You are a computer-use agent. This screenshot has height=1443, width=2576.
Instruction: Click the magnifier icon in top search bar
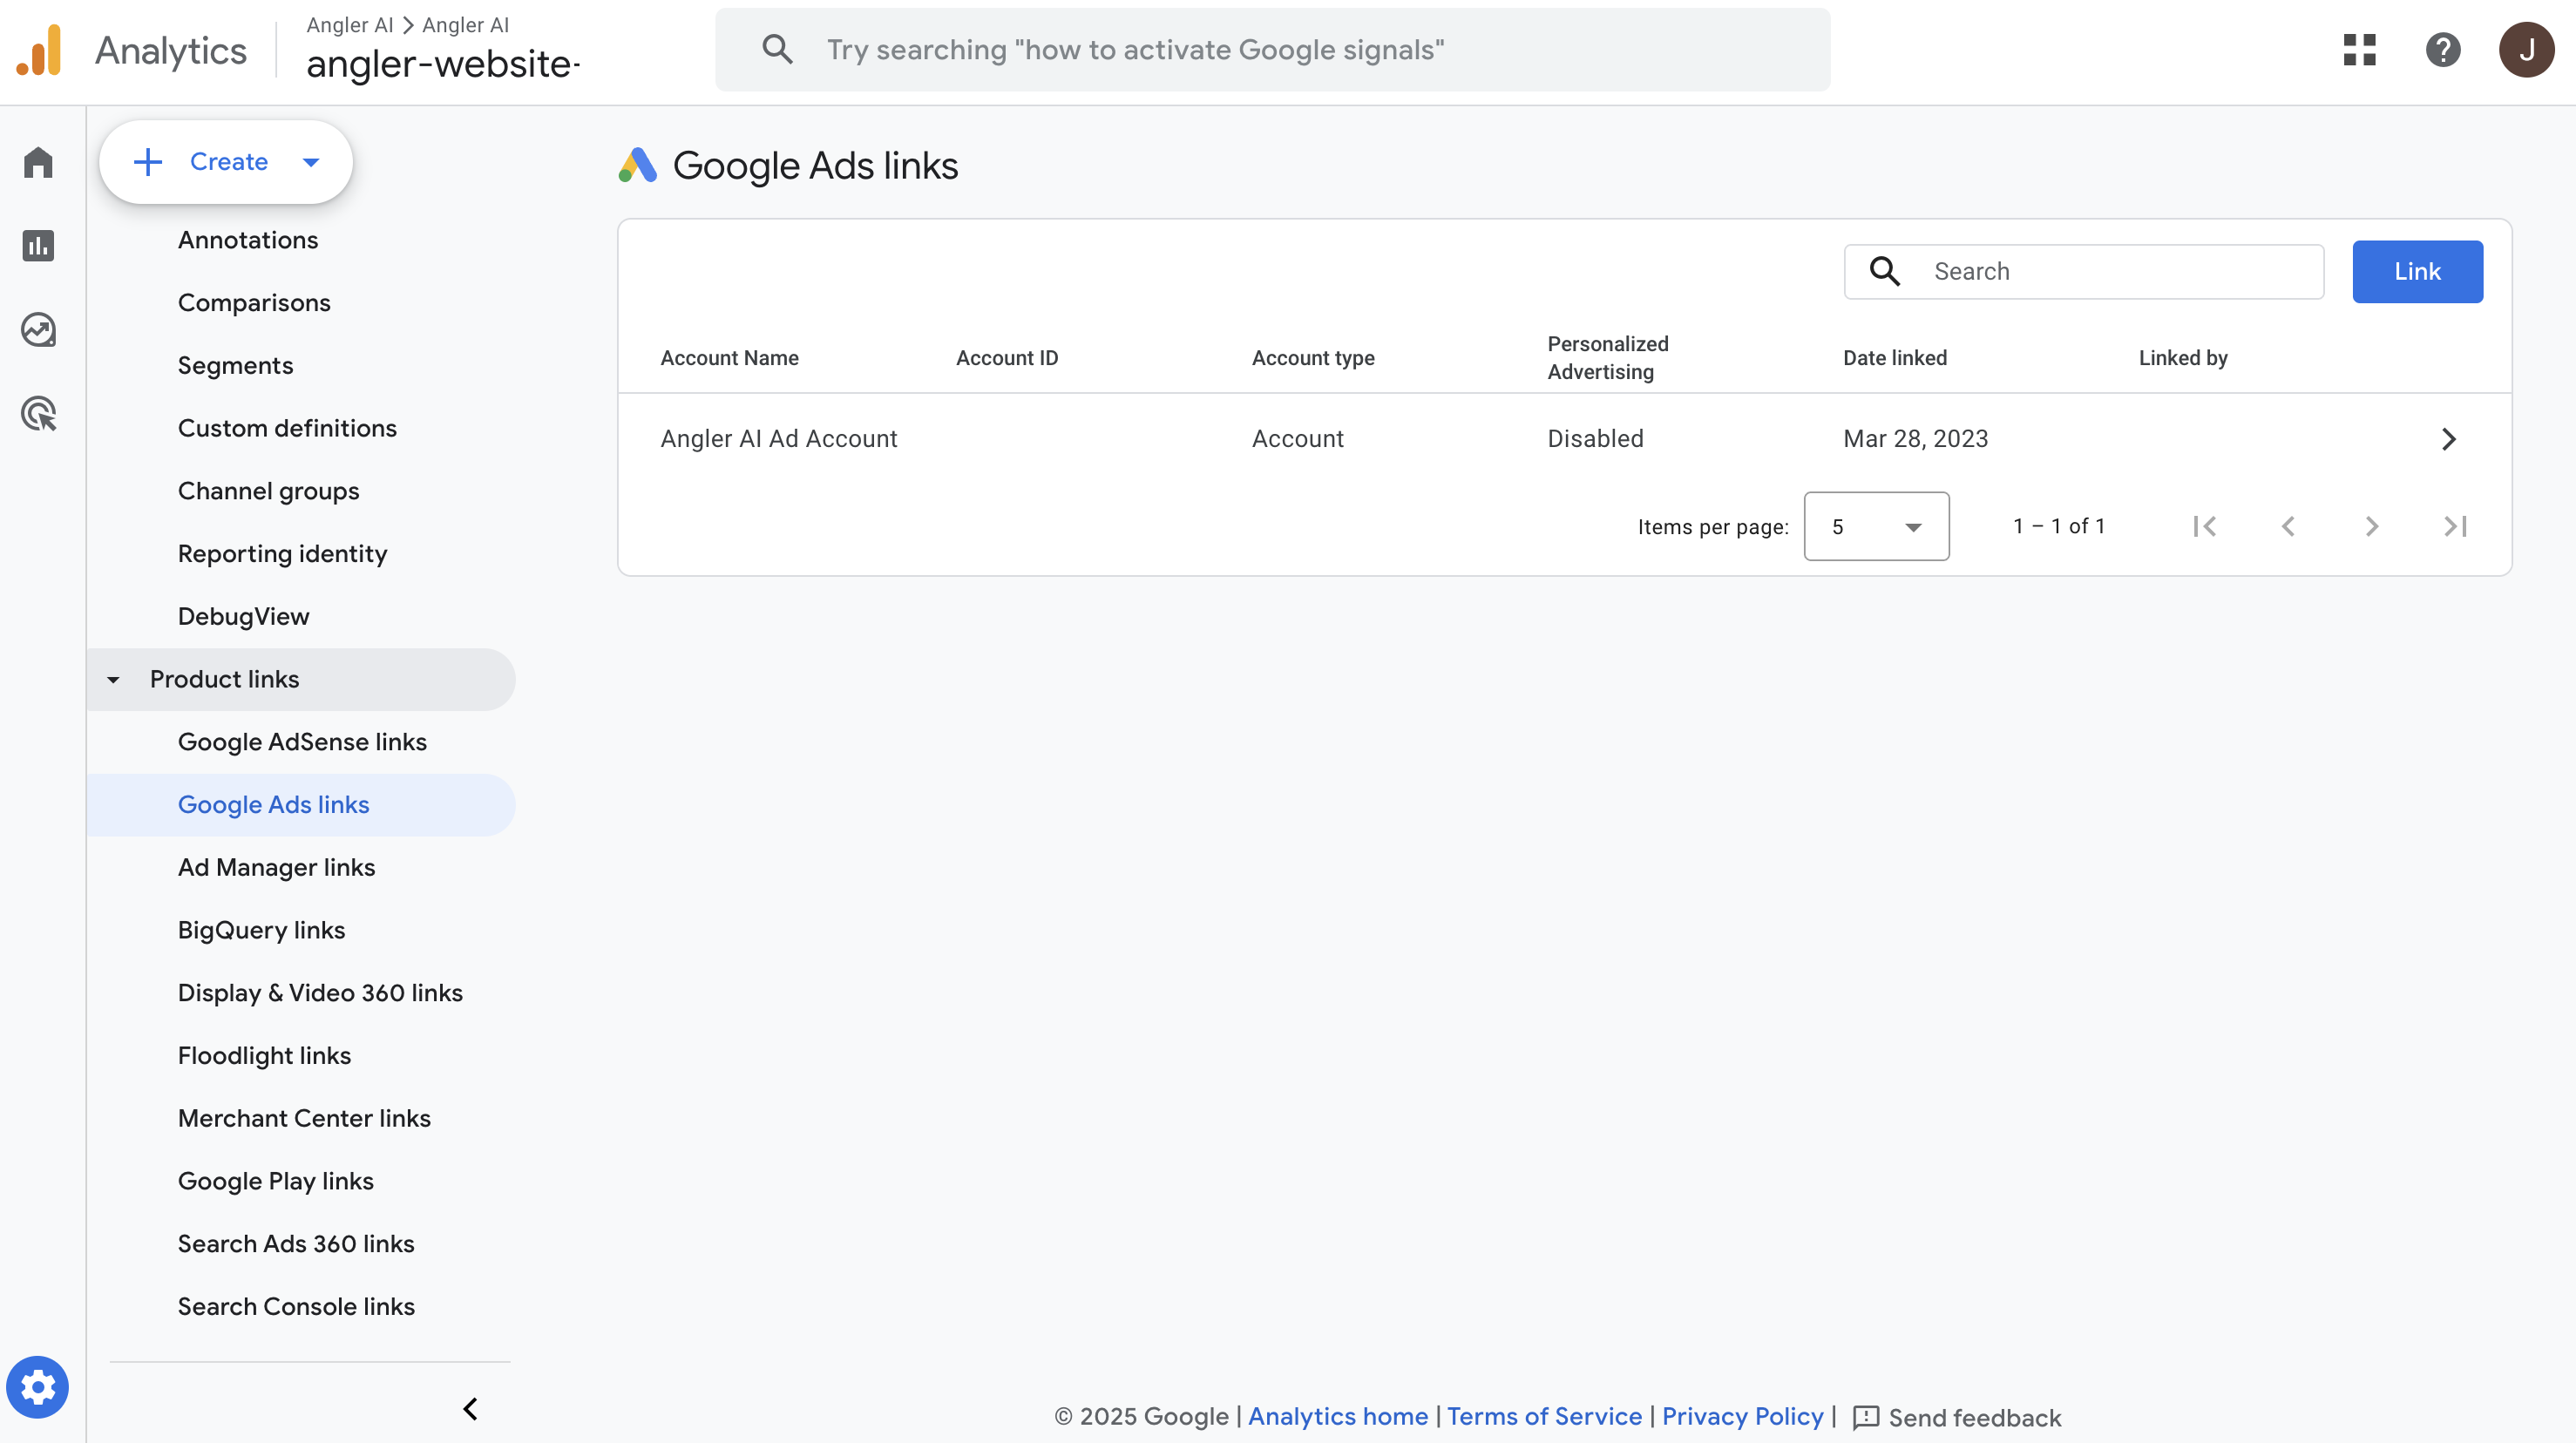tap(777, 49)
